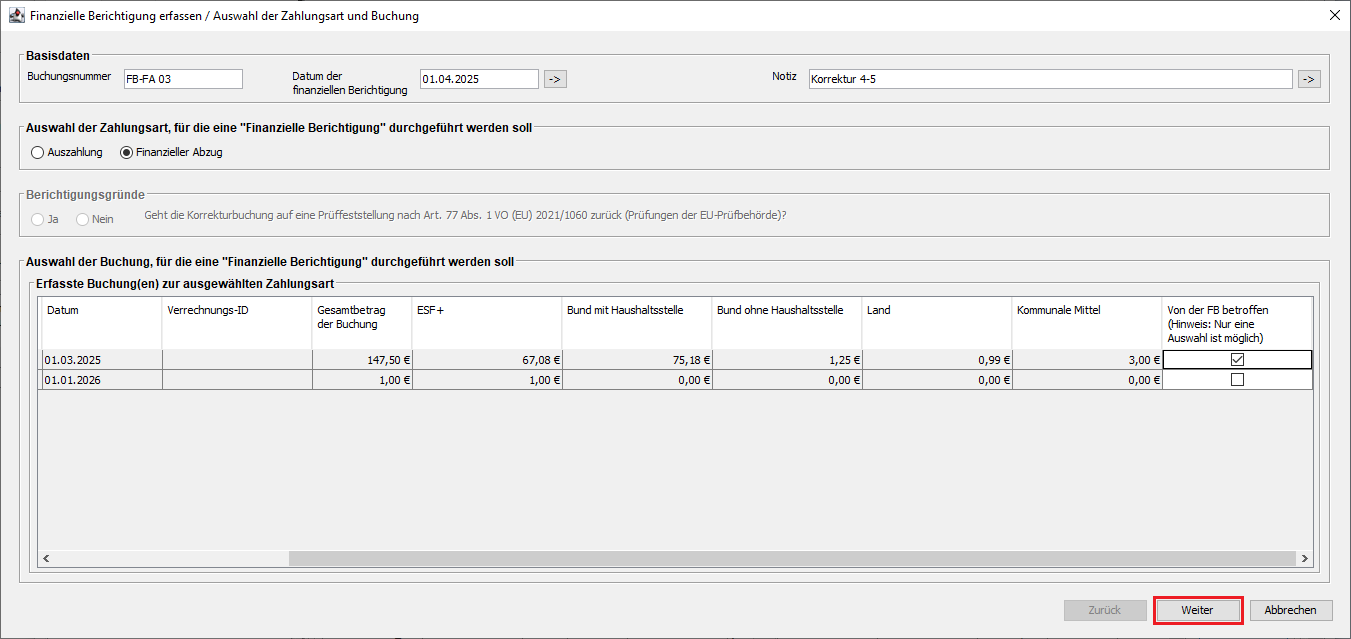Click arrow button next to Notiz field

(1309, 79)
